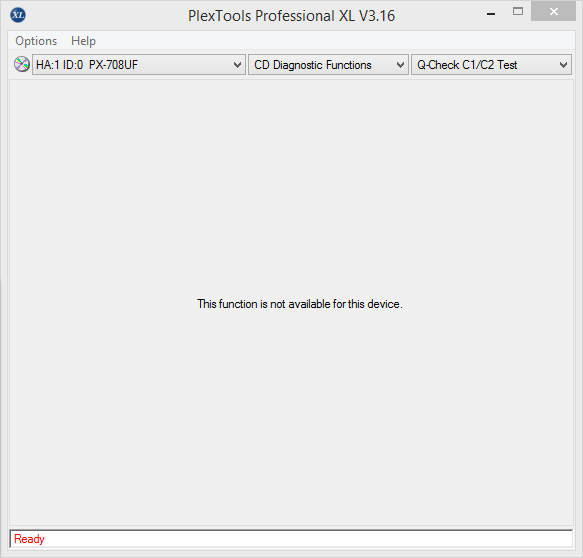
Task: Open the Help menu
Action: 83,41
